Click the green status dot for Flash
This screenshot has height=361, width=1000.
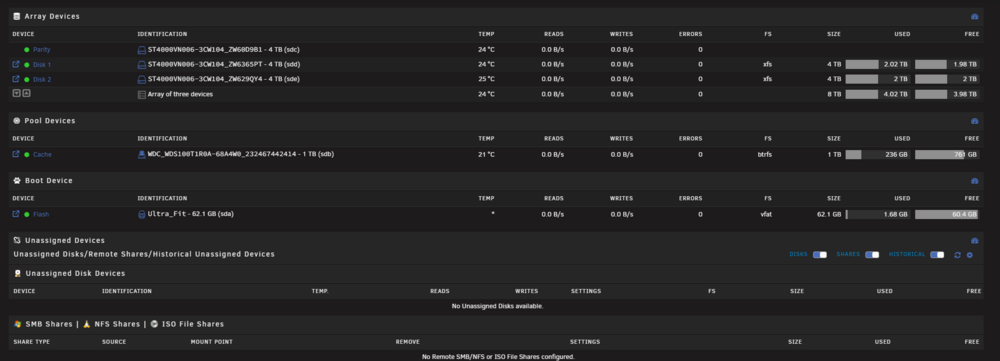27,214
